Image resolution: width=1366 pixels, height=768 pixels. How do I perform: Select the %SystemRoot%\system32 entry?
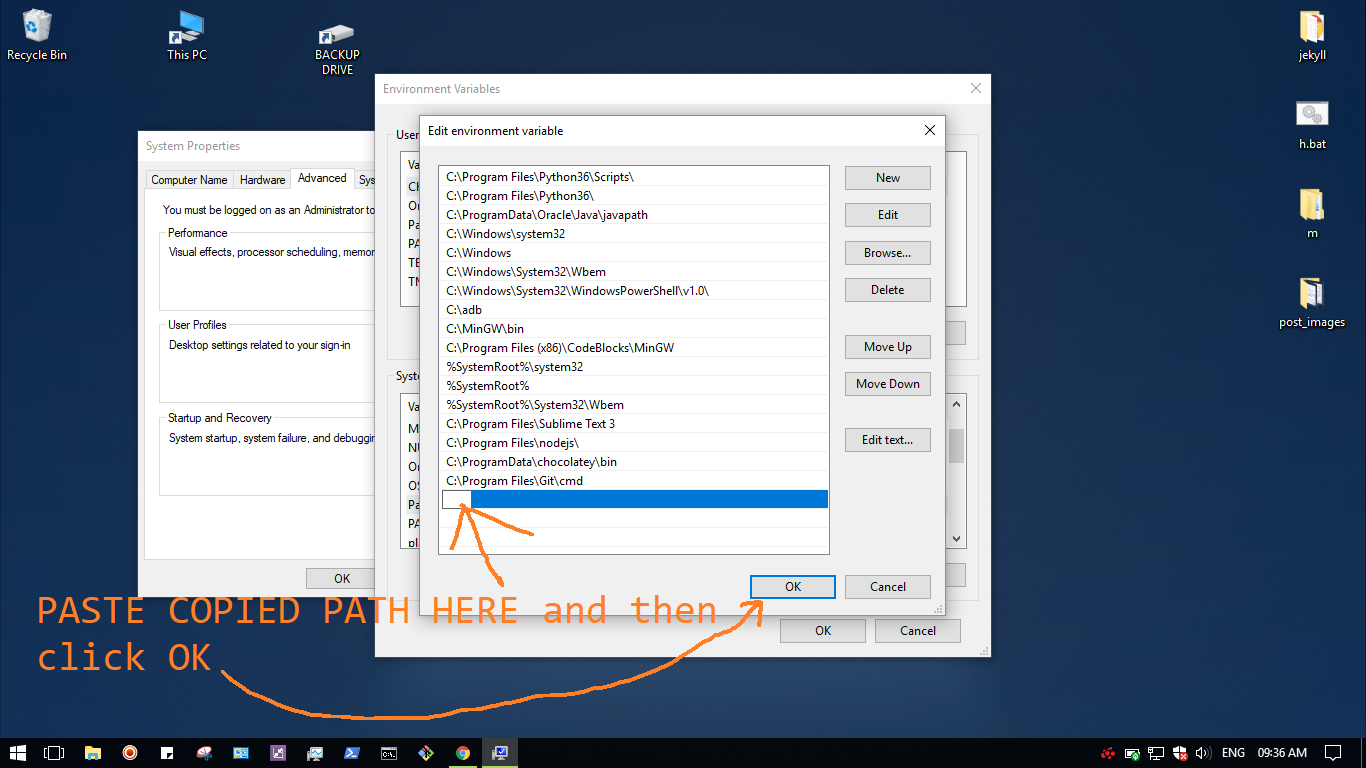coord(635,367)
